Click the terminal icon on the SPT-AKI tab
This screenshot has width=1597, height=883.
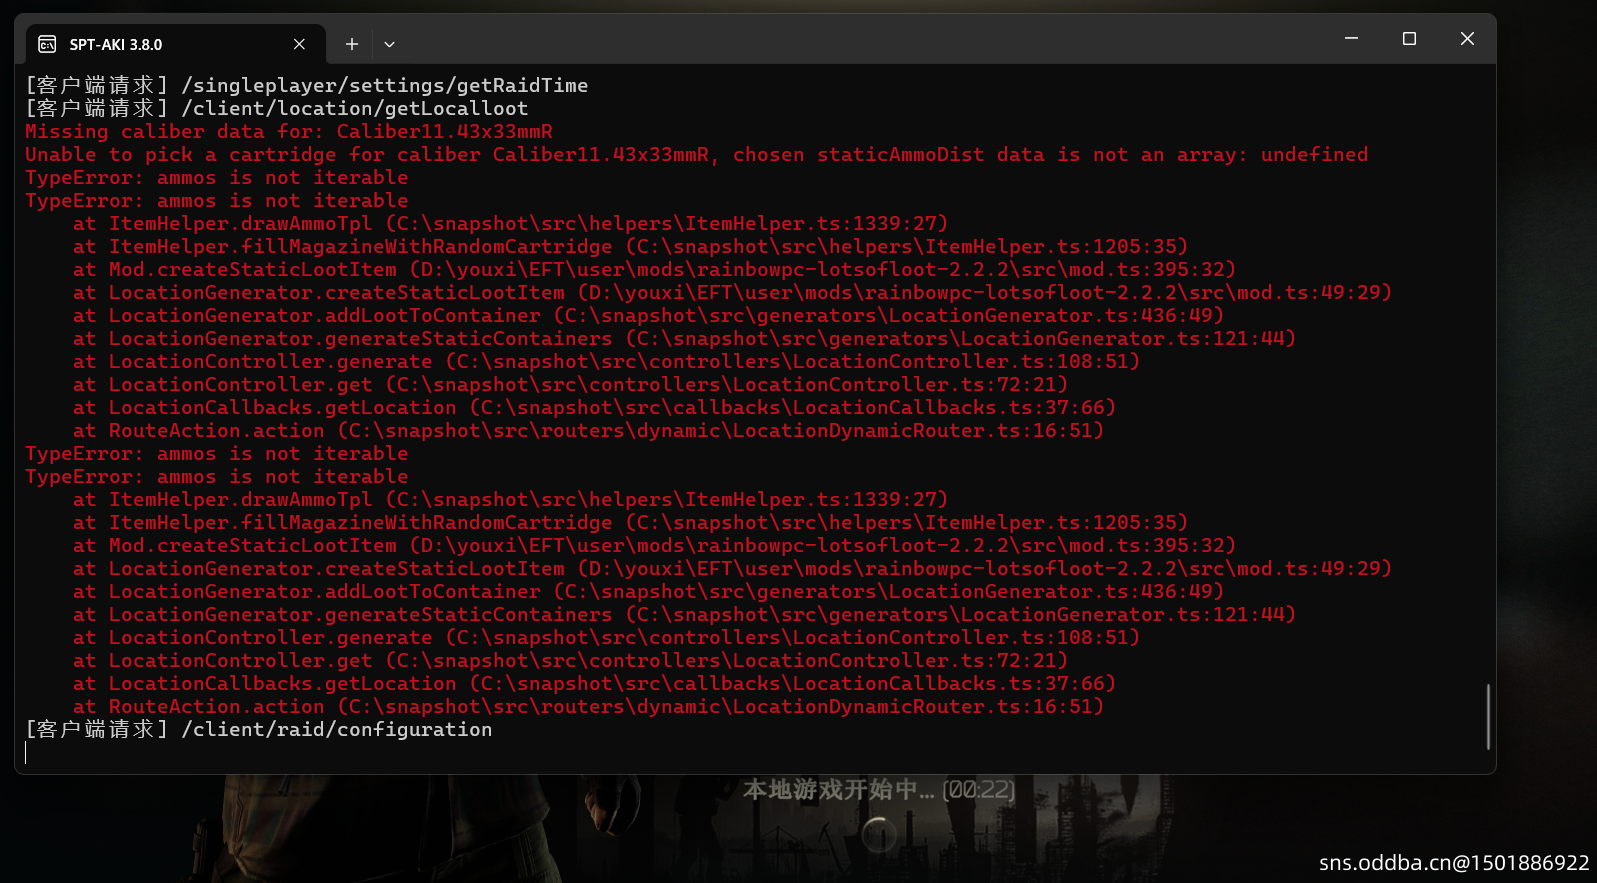47,44
